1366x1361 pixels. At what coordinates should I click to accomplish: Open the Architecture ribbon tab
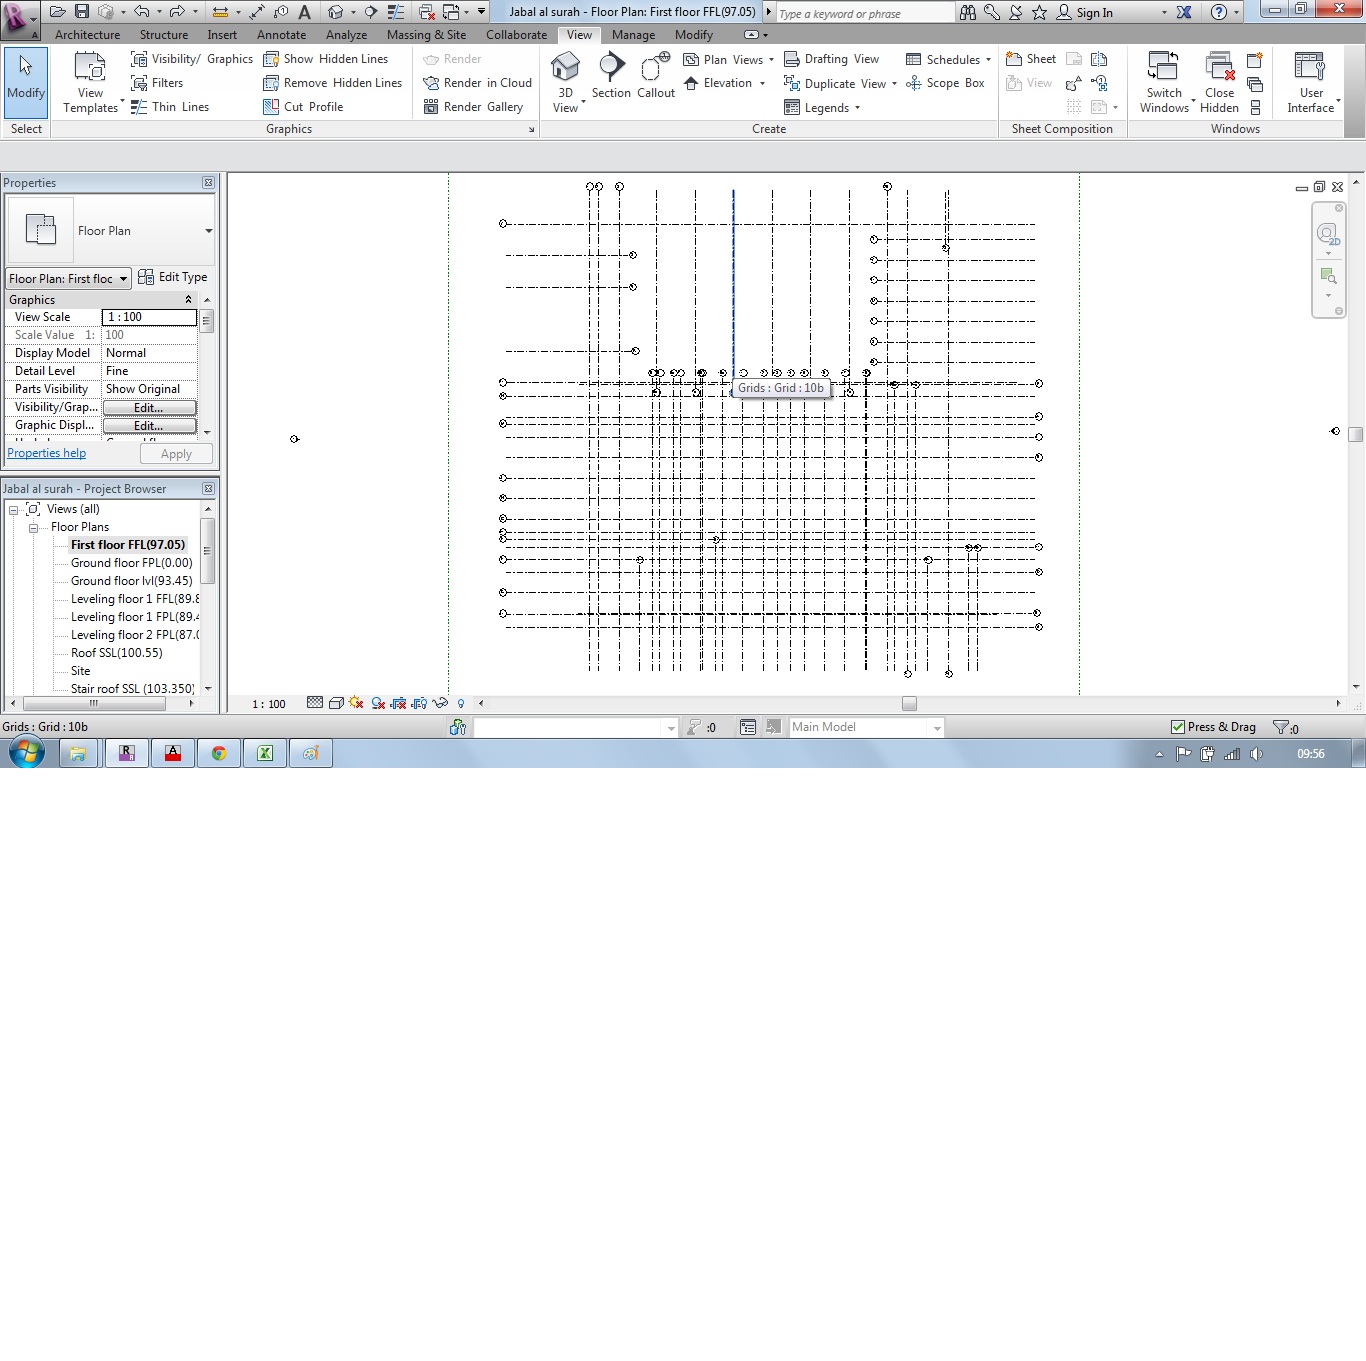tap(87, 35)
